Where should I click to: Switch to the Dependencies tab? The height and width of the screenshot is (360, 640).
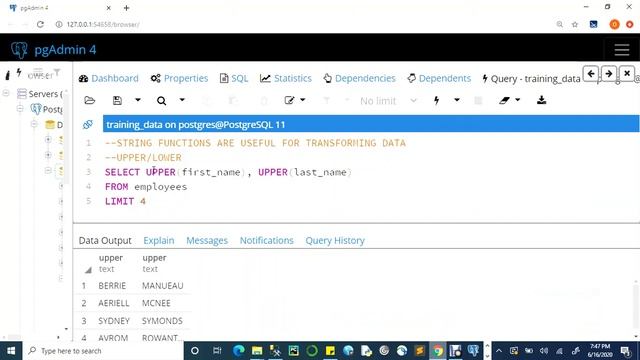[x=359, y=78]
